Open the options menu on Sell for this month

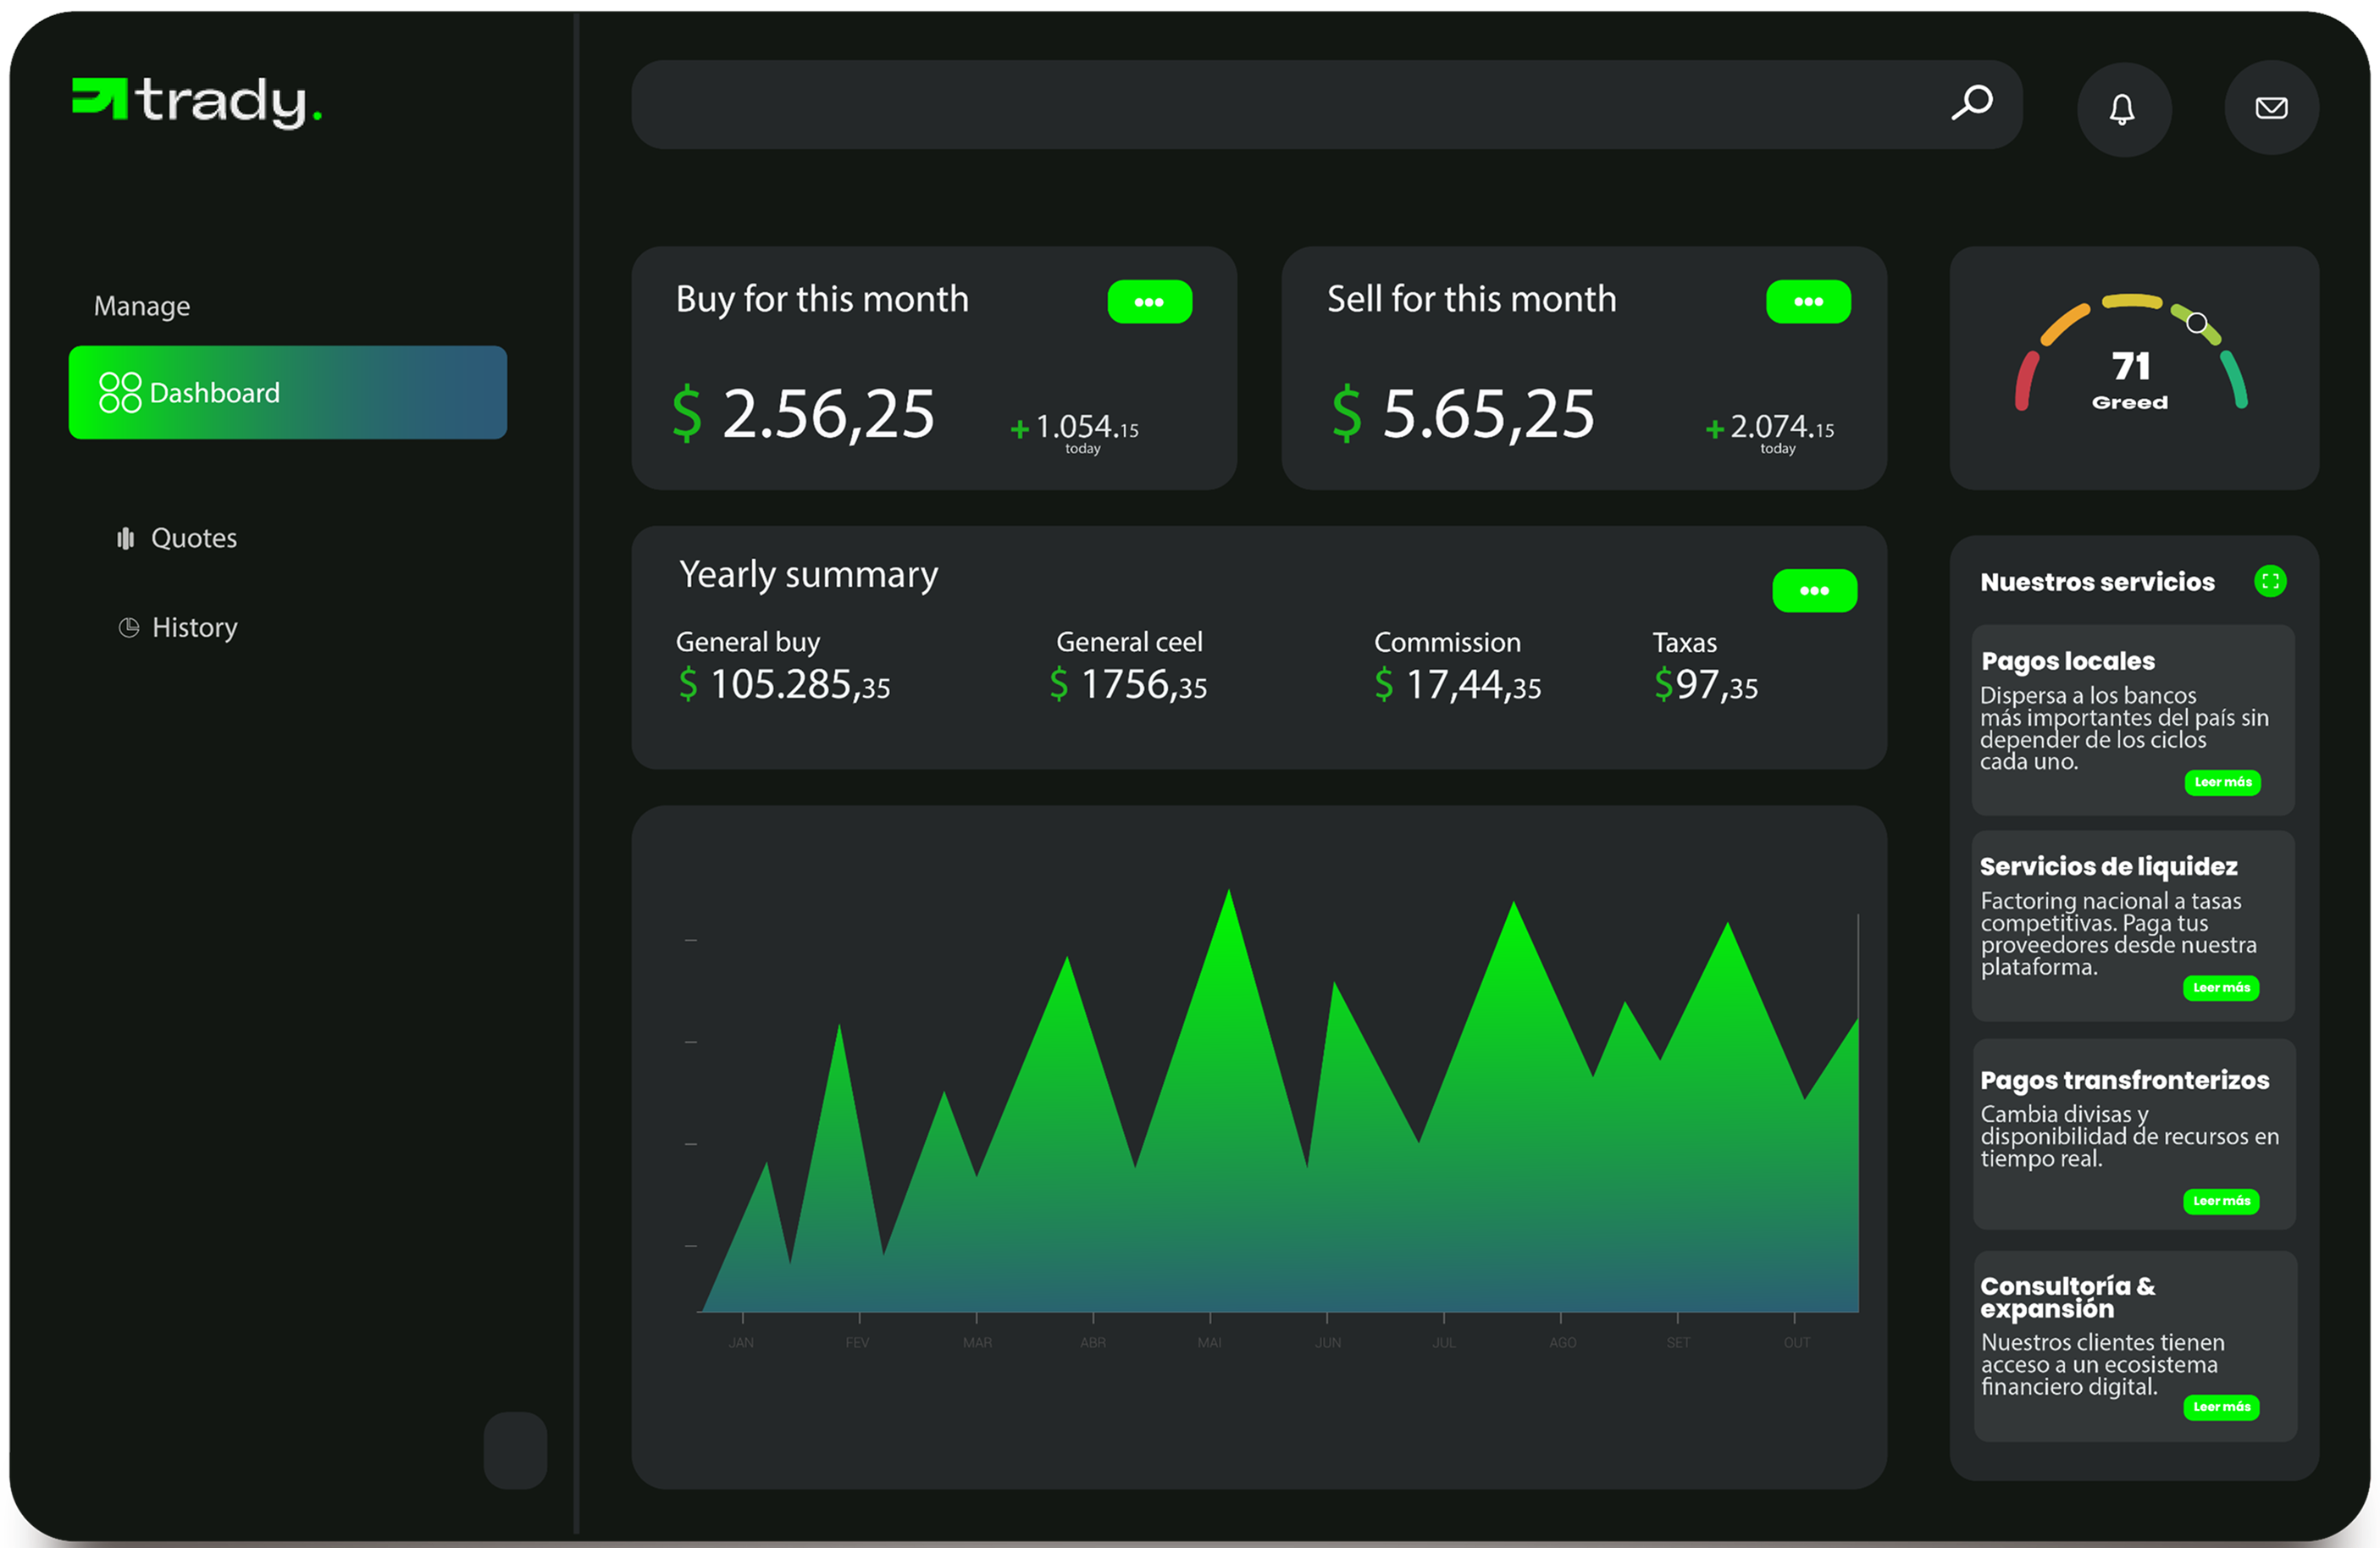[x=1808, y=301]
